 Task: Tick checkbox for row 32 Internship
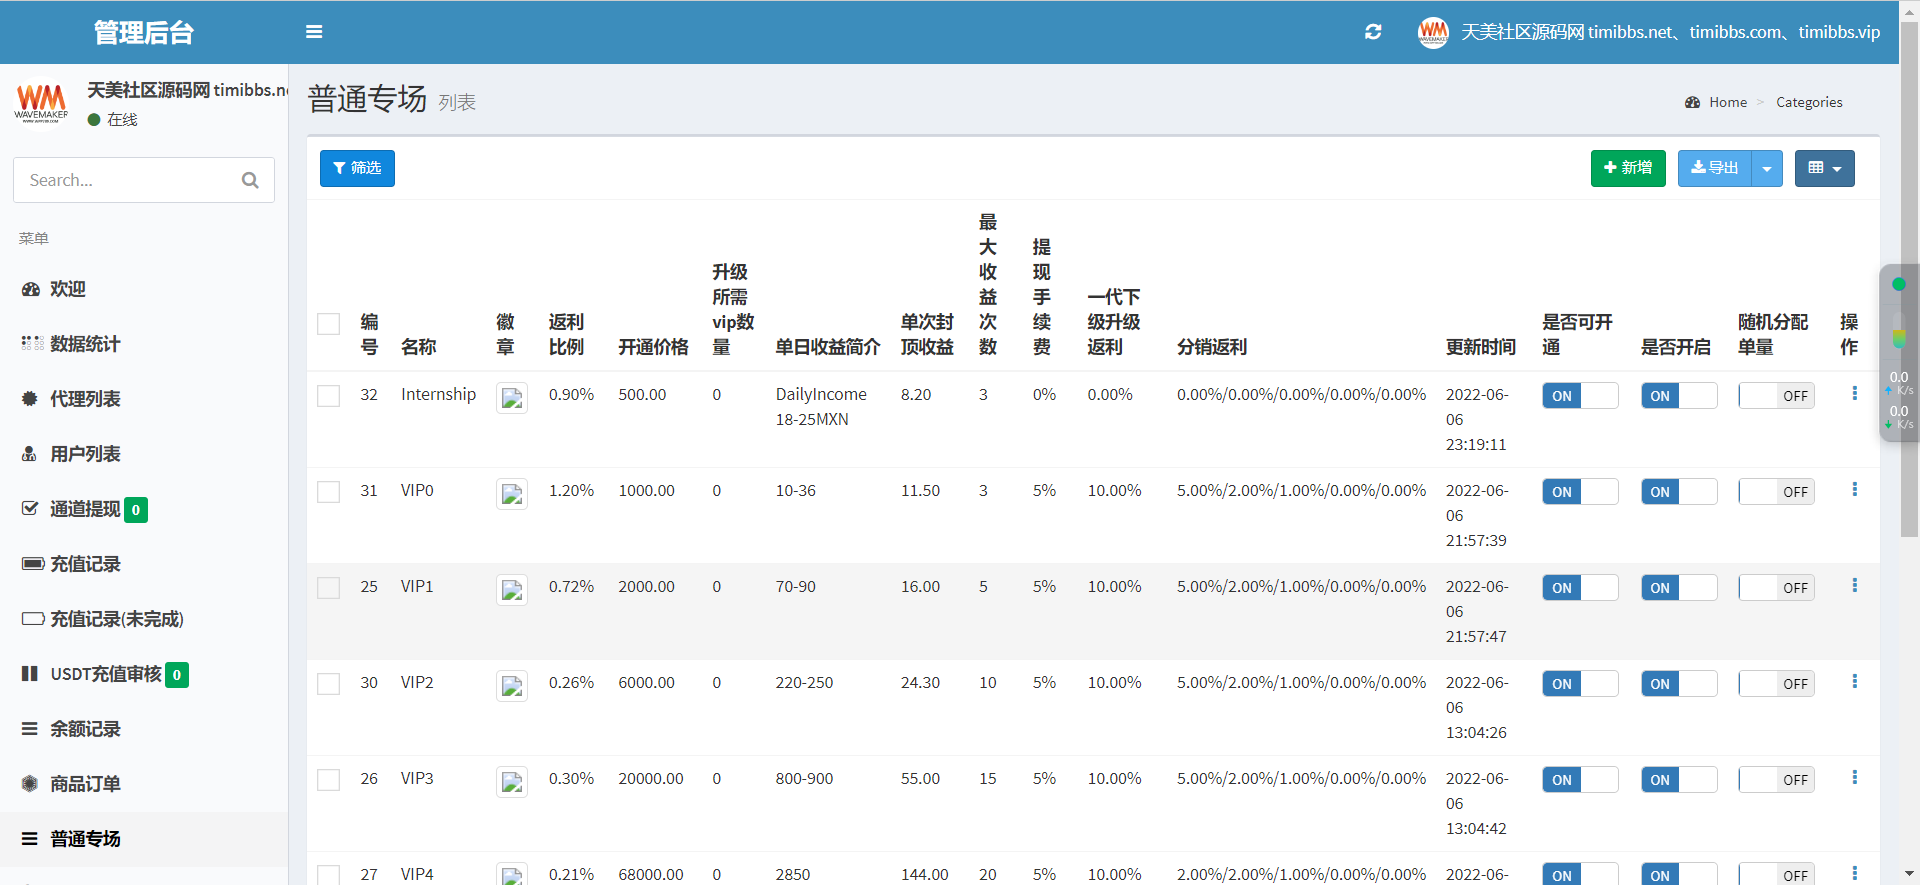328,396
